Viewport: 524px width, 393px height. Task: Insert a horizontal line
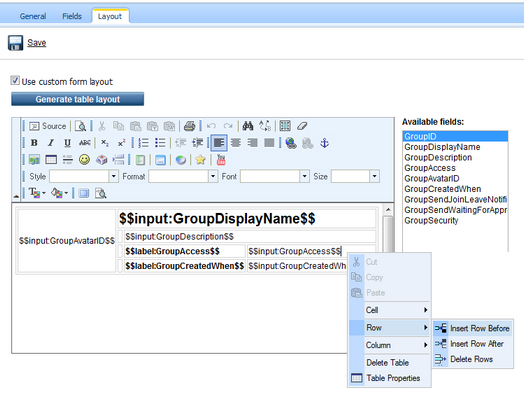(x=68, y=160)
